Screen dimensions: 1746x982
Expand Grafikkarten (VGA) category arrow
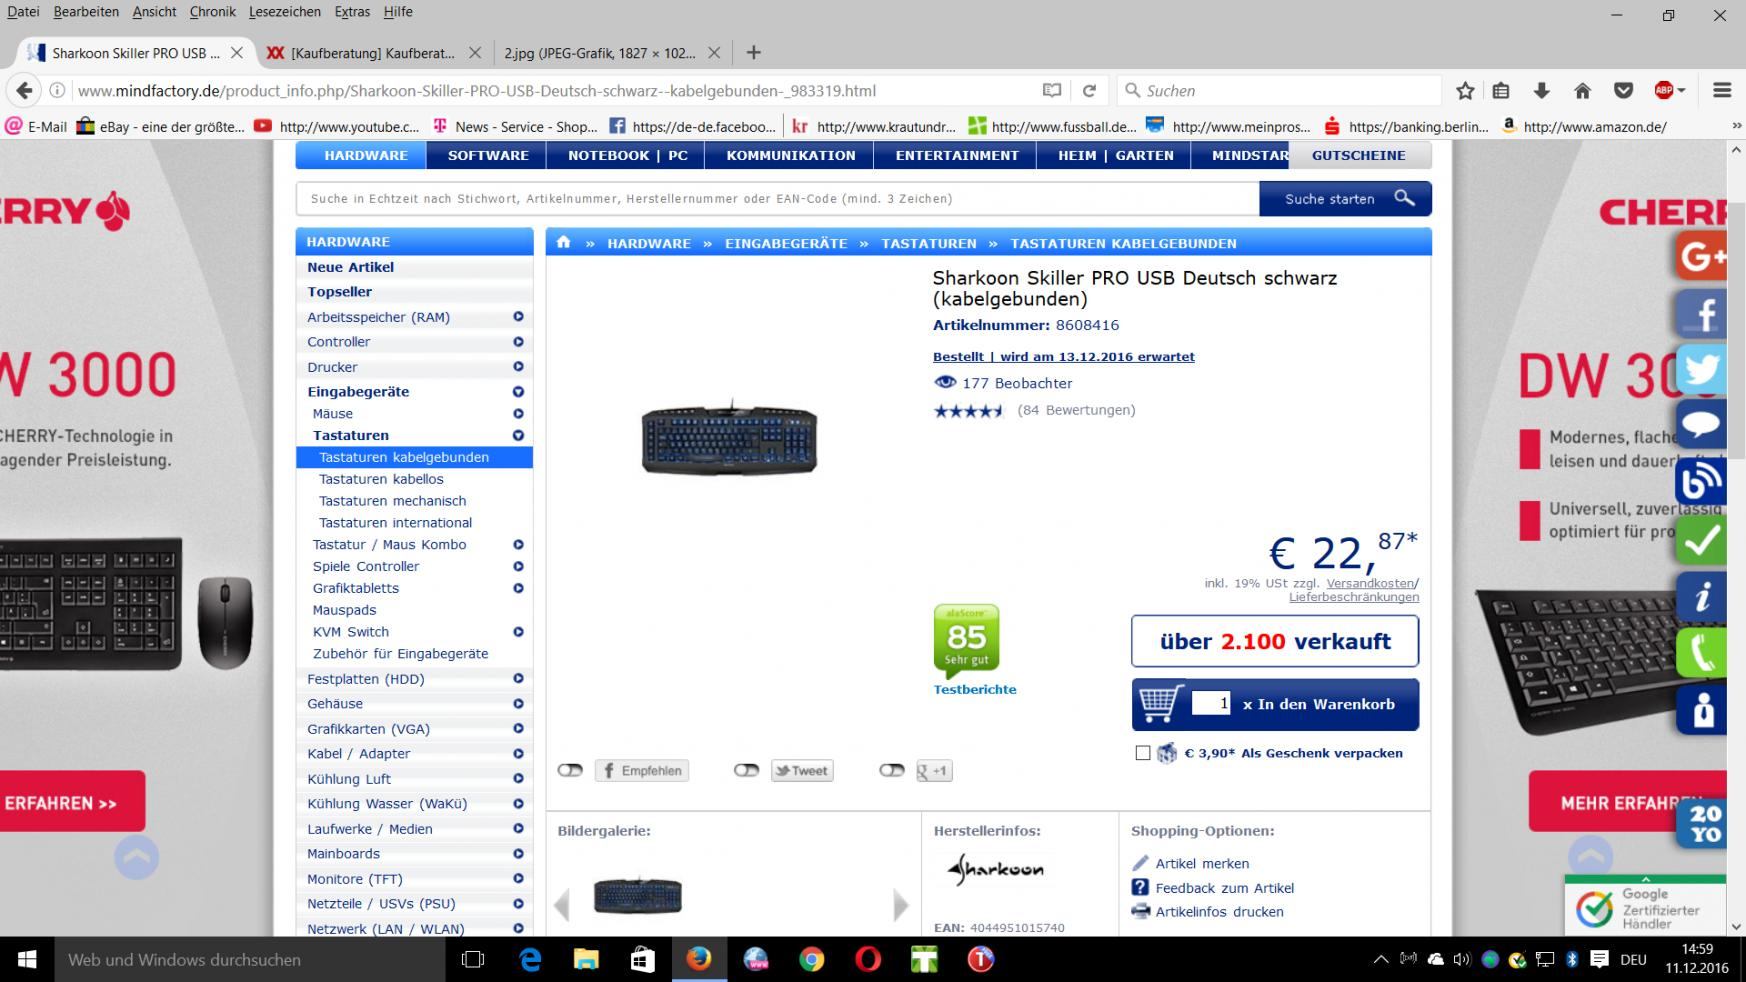click(x=518, y=728)
